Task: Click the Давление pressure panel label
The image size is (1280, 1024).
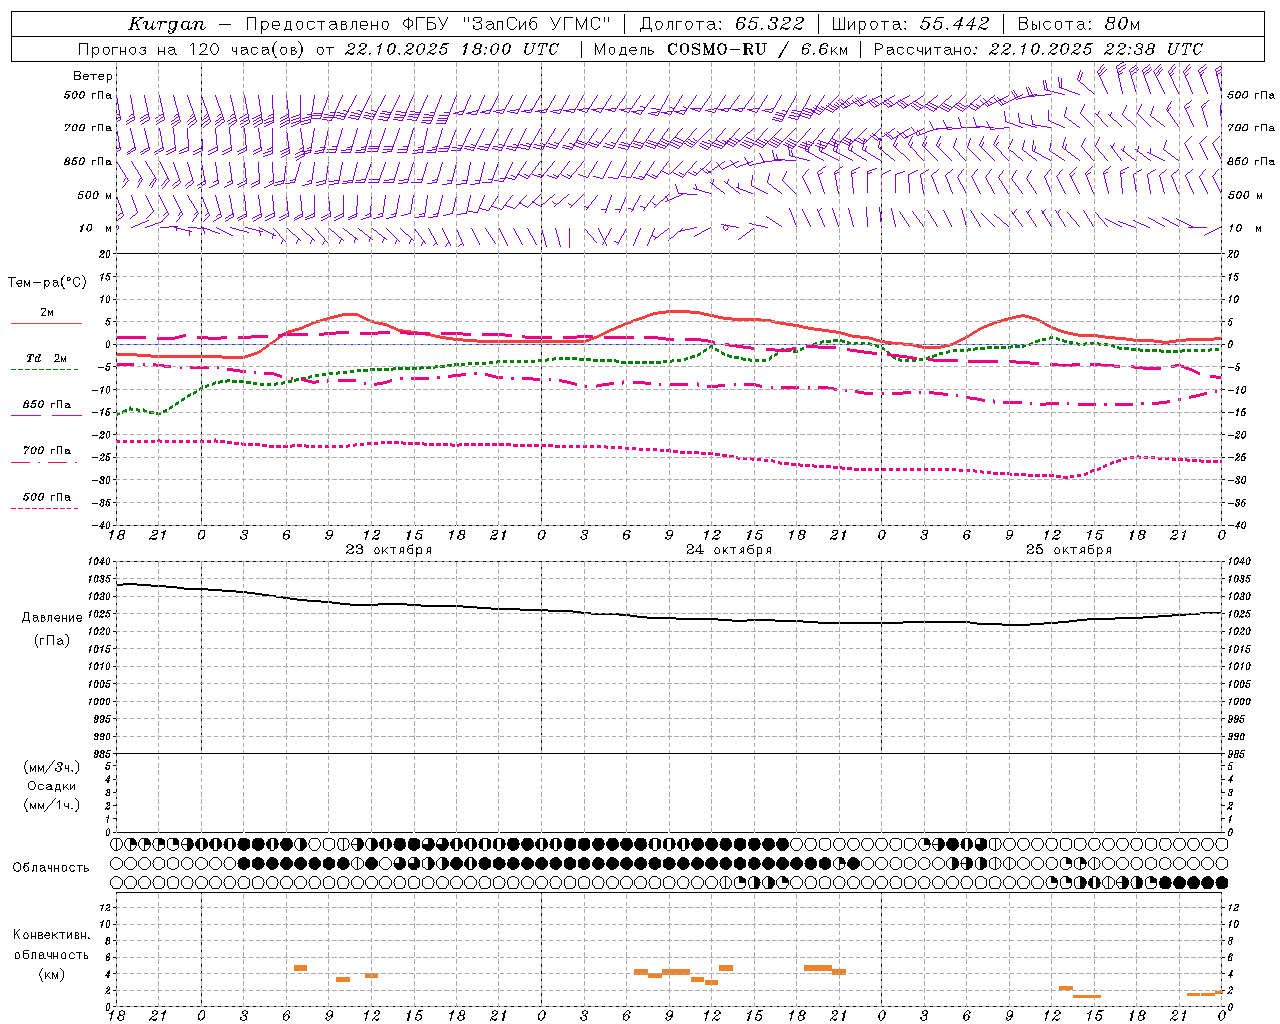Action: coord(52,618)
